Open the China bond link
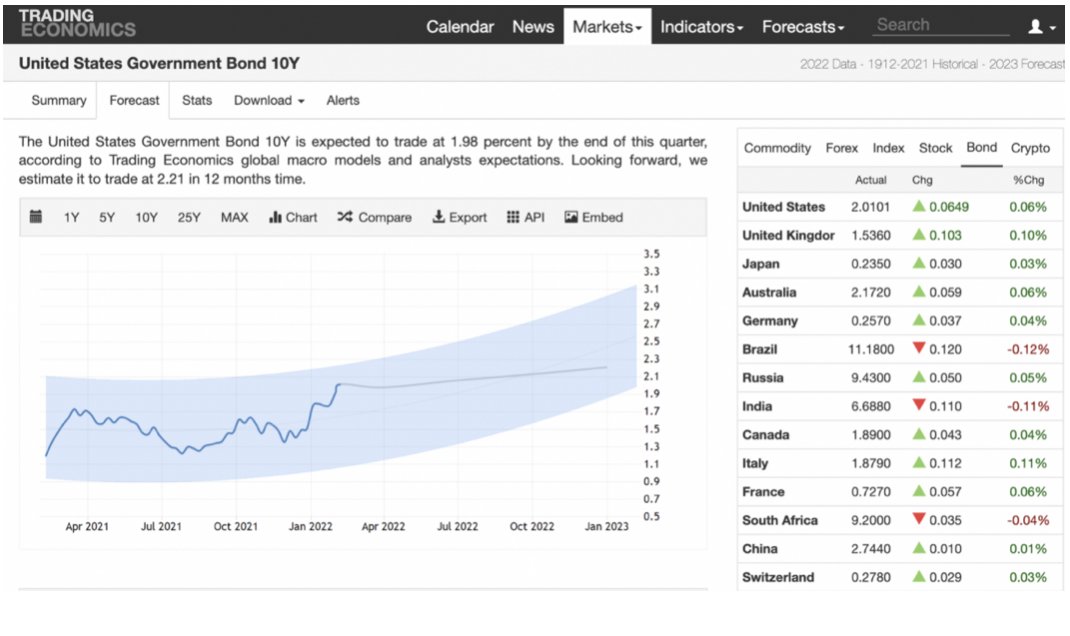The image size is (1070, 636). click(x=760, y=549)
